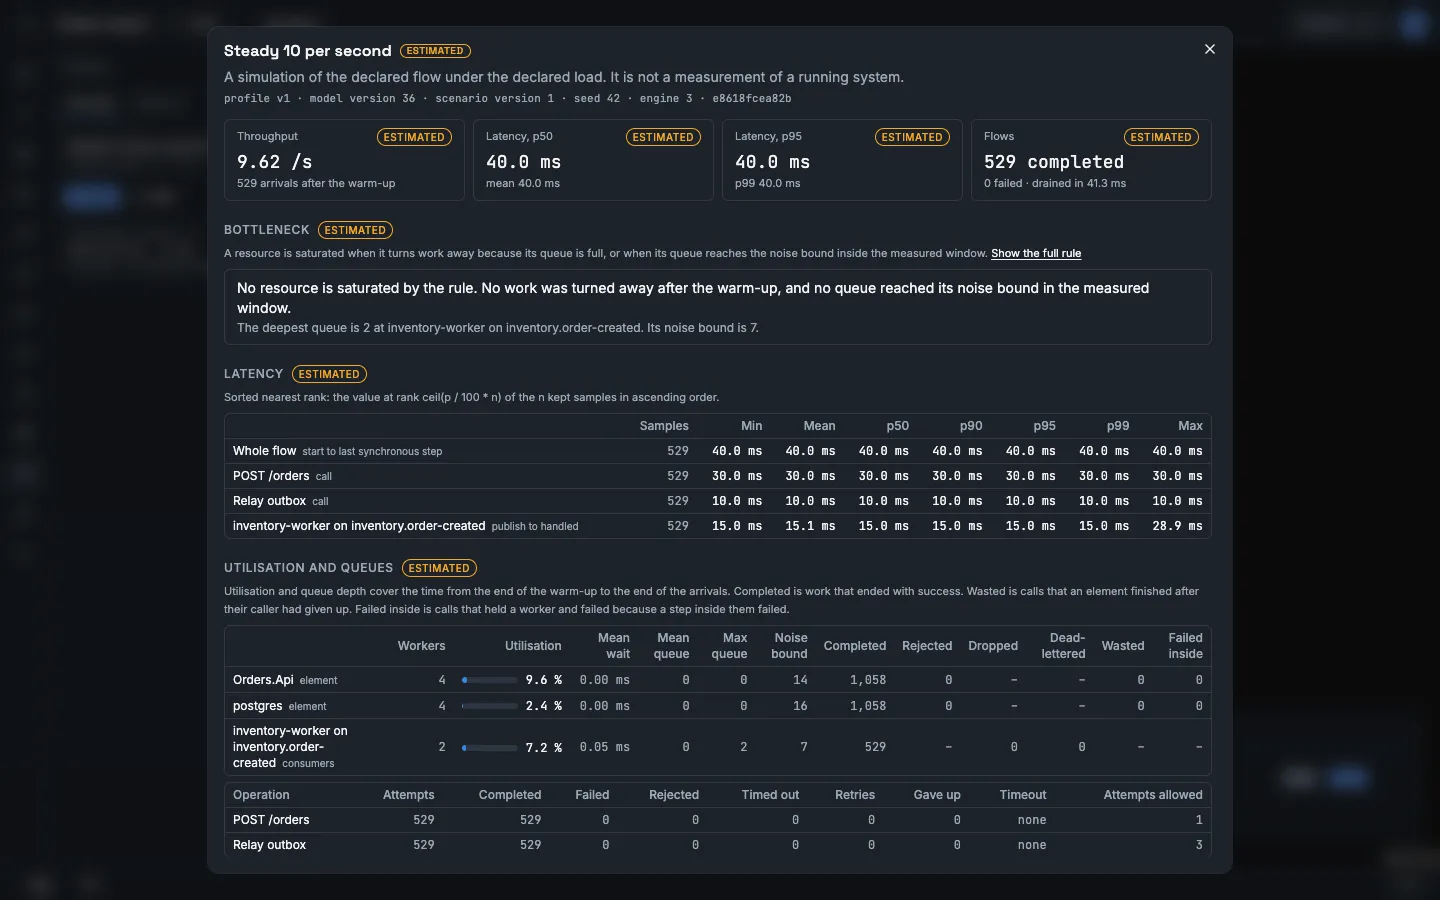Open the 'Show the full rule' link
The image size is (1440, 900).
pyautogui.click(x=1036, y=254)
